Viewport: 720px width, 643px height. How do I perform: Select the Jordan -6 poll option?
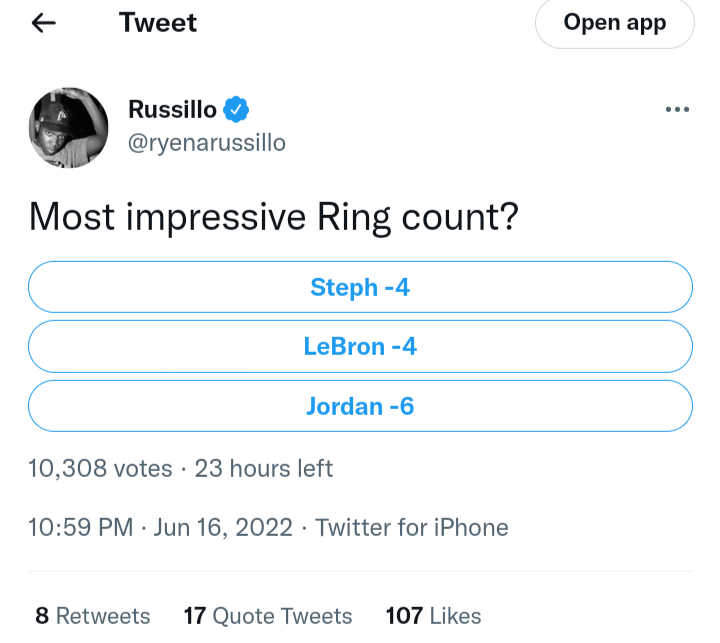[360, 406]
